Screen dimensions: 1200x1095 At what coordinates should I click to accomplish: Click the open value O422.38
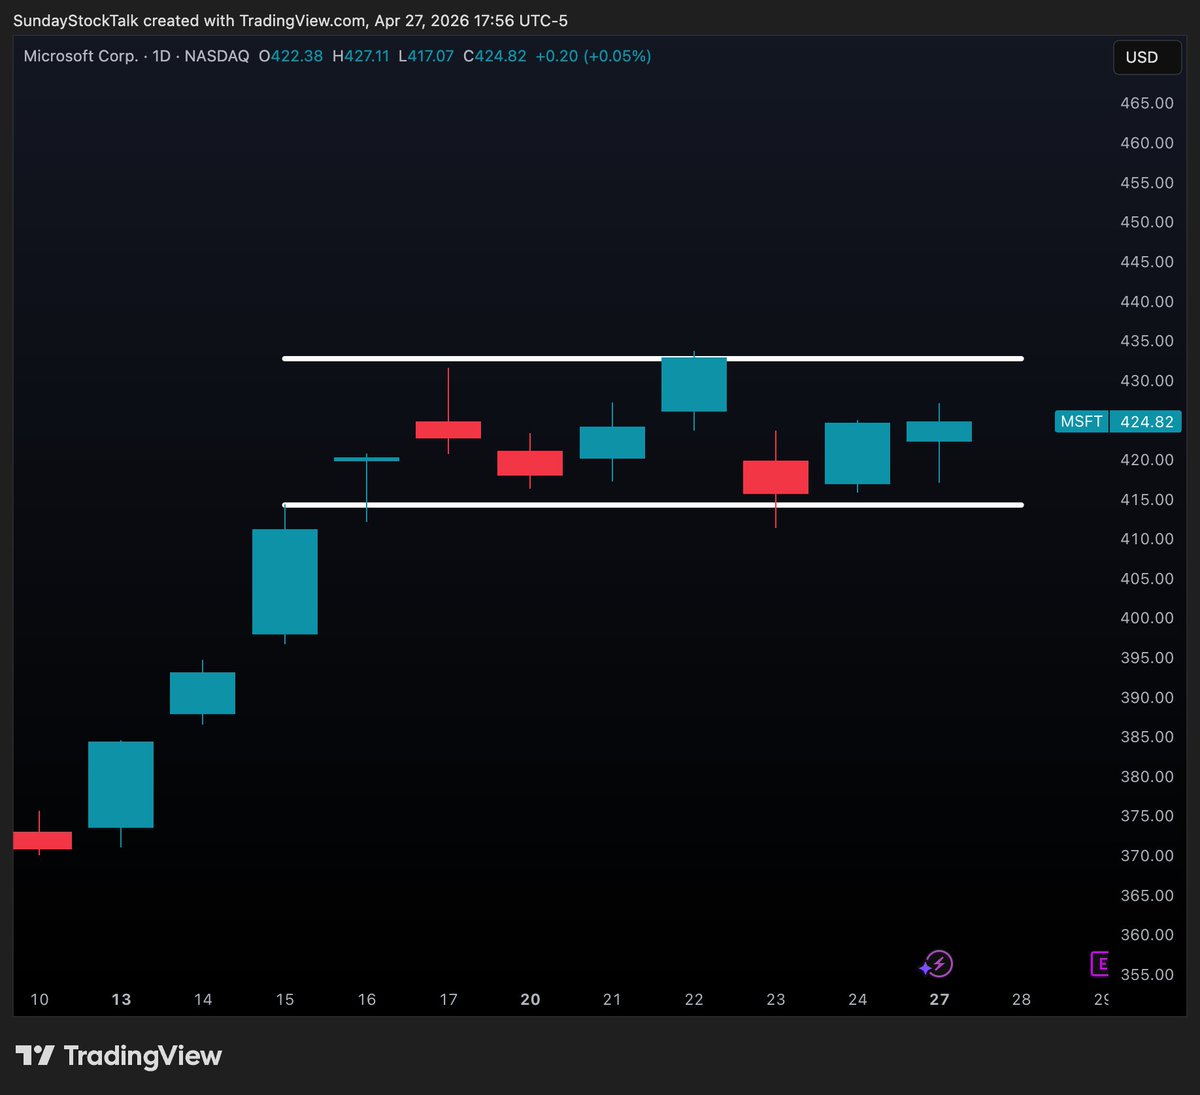(x=290, y=56)
